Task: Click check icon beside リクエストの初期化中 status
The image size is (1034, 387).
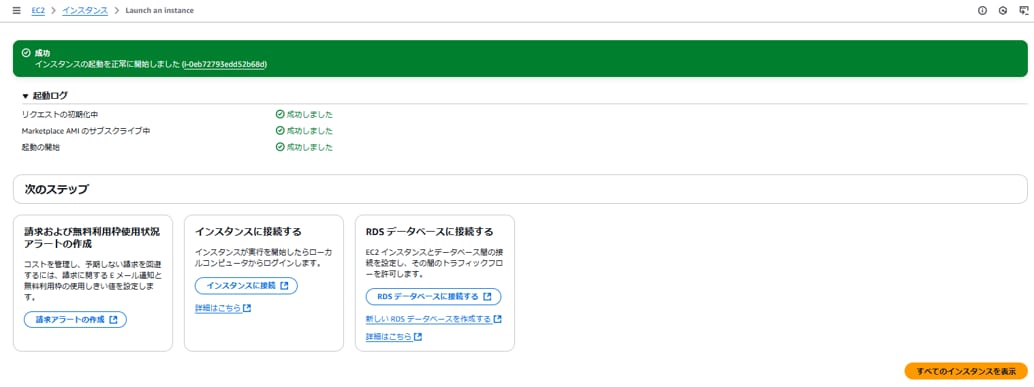Action: pyautogui.click(x=280, y=115)
